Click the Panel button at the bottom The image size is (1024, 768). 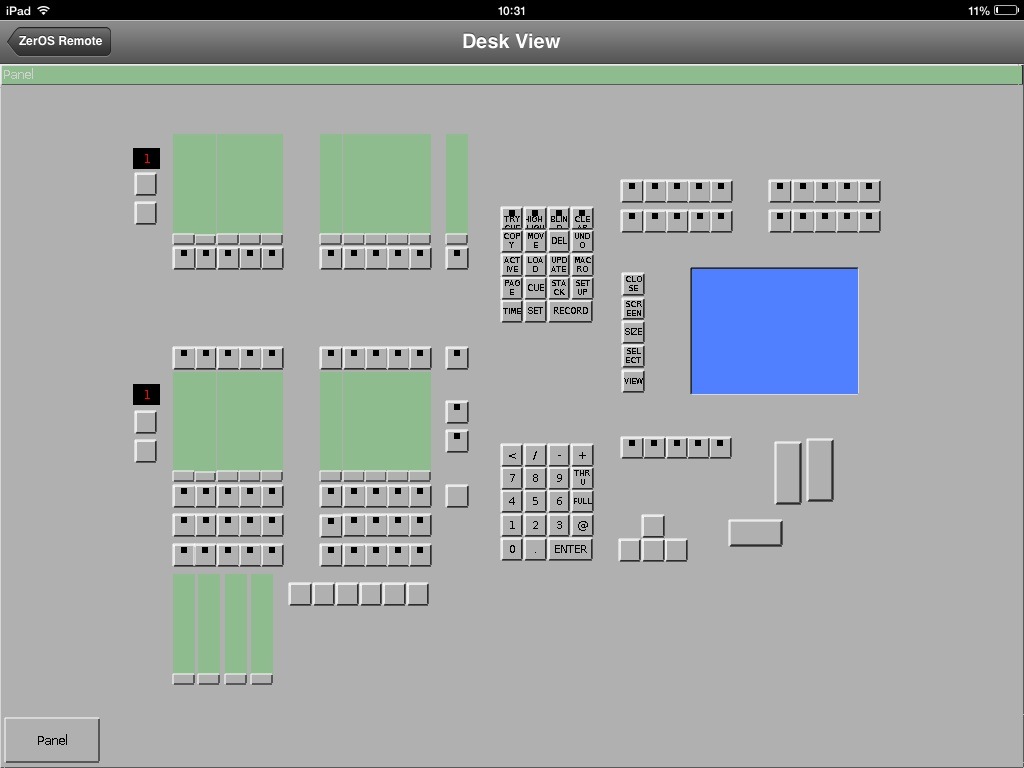(52, 740)
